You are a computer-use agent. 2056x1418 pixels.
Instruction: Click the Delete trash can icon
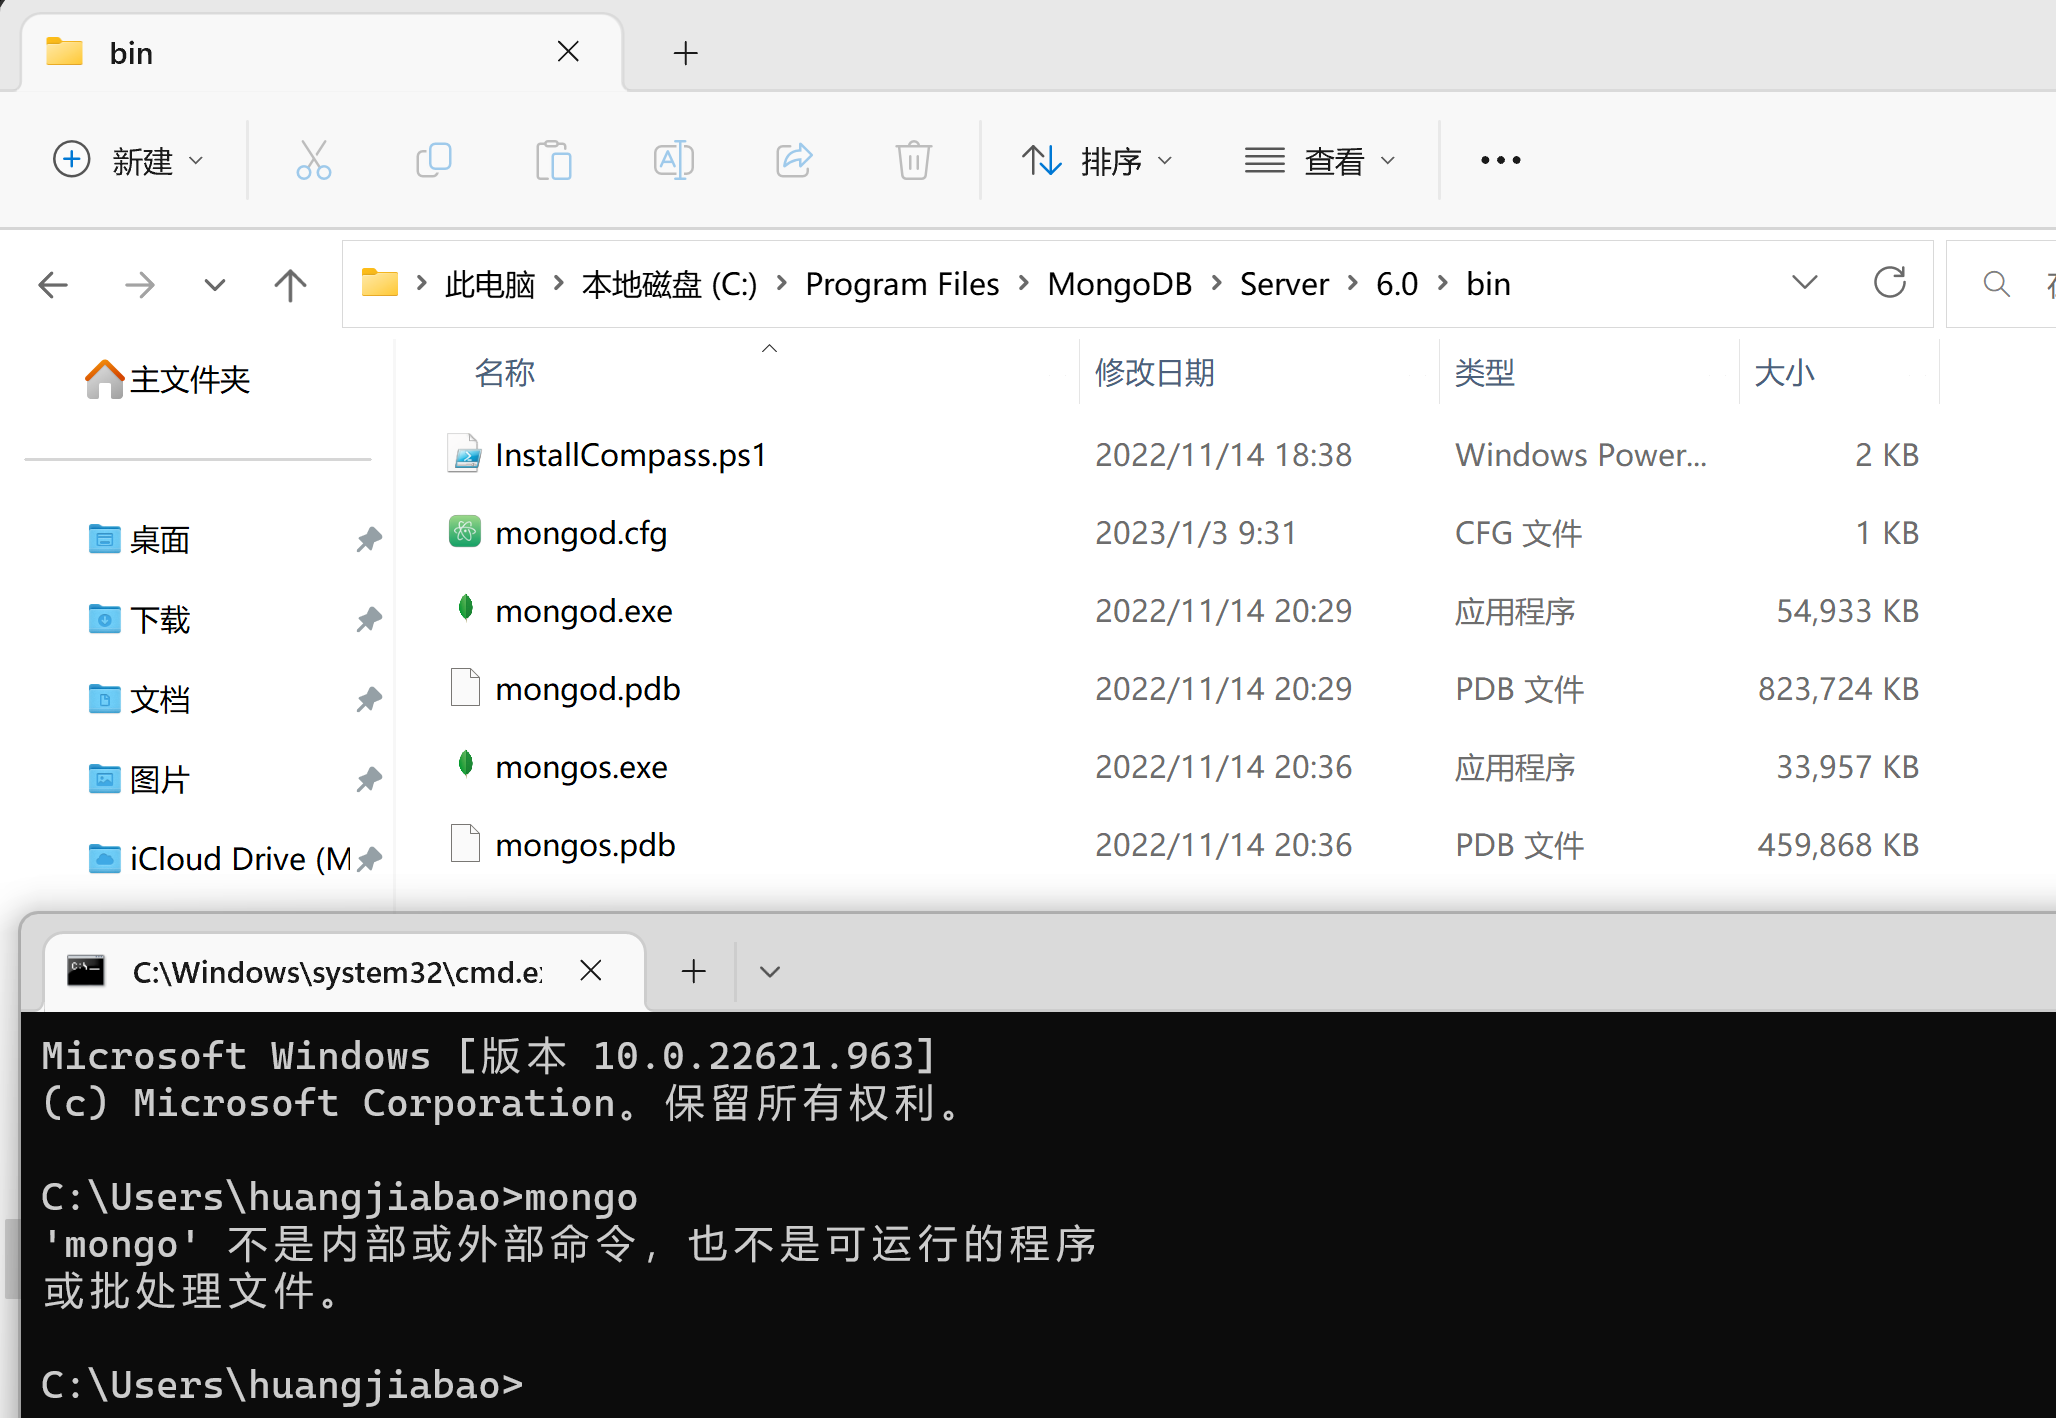[x=914, y=160]
